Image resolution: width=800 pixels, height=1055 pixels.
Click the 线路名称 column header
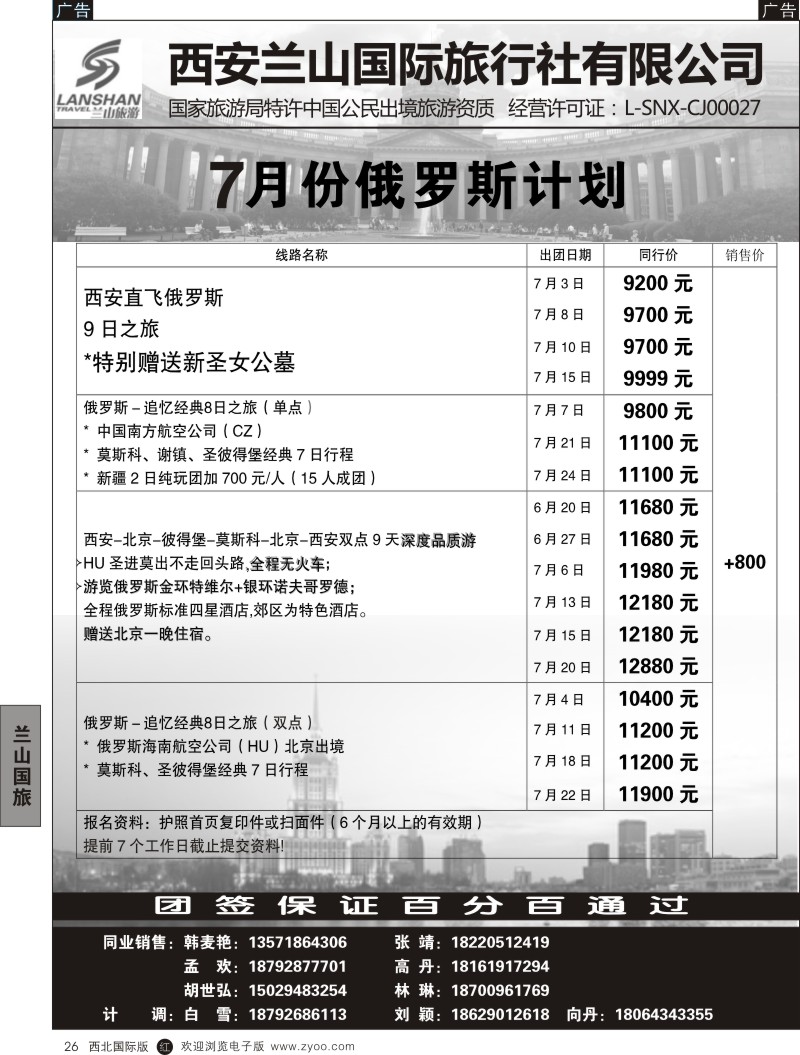pyautogui.click(x=301, y=255)
